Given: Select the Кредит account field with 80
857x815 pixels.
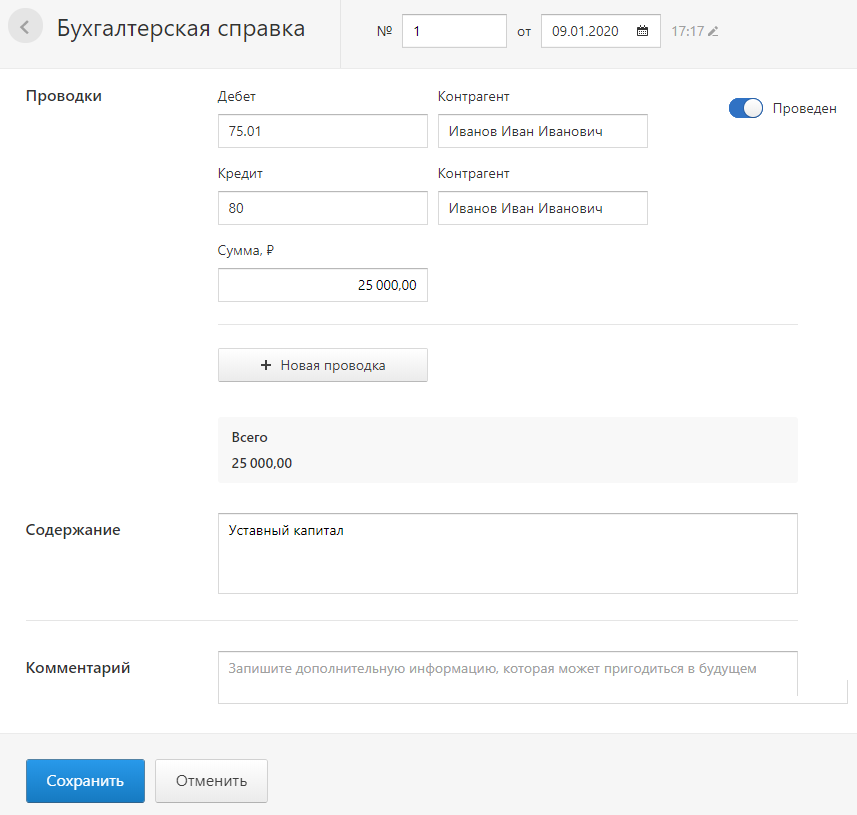Looking at the screenshot, I should pyautogui.click(x=322, y=208).
